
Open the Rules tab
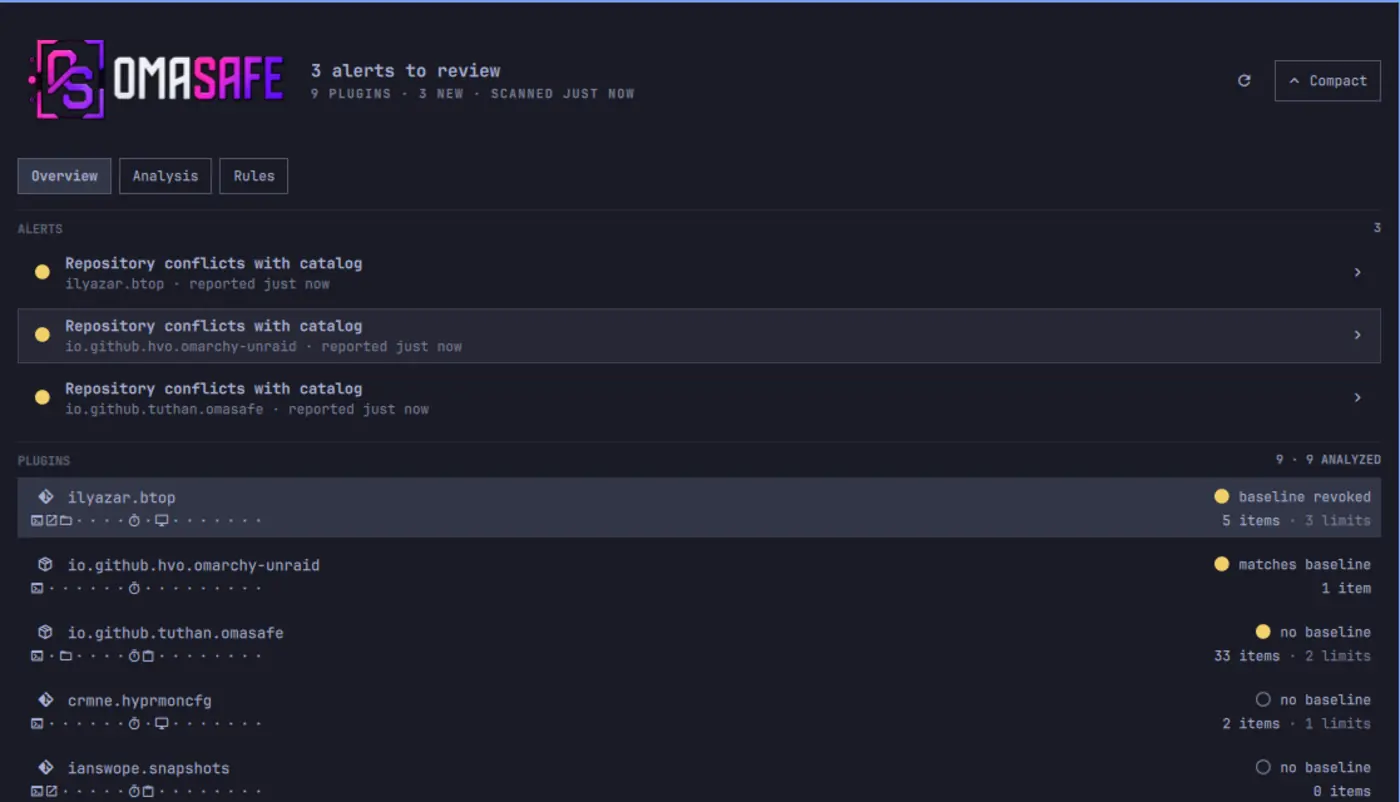[254, 176]
